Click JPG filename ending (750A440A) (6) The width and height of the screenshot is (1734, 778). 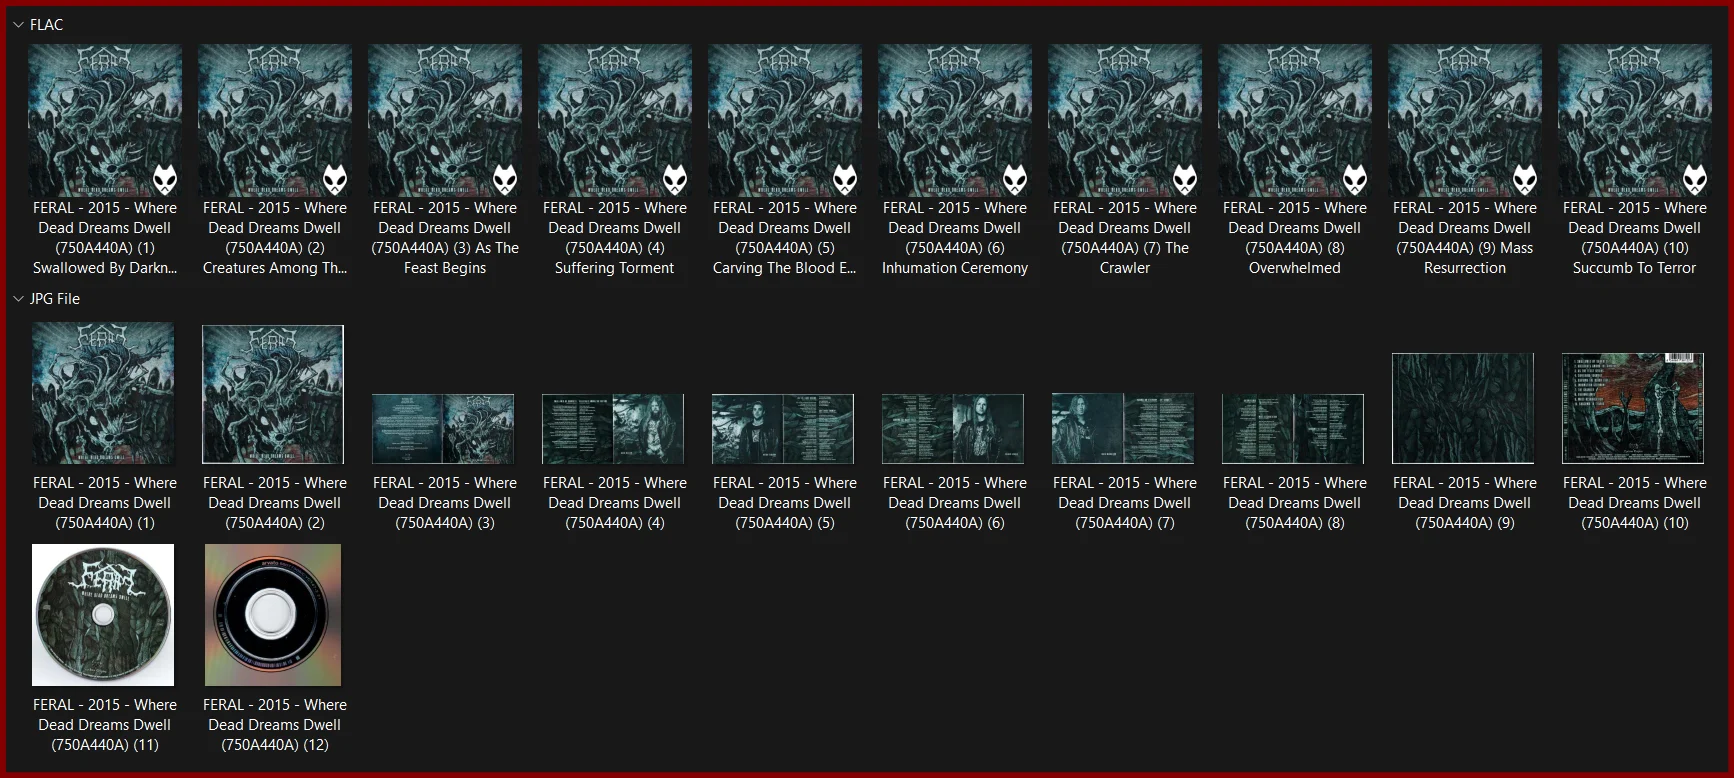(955, 503)
